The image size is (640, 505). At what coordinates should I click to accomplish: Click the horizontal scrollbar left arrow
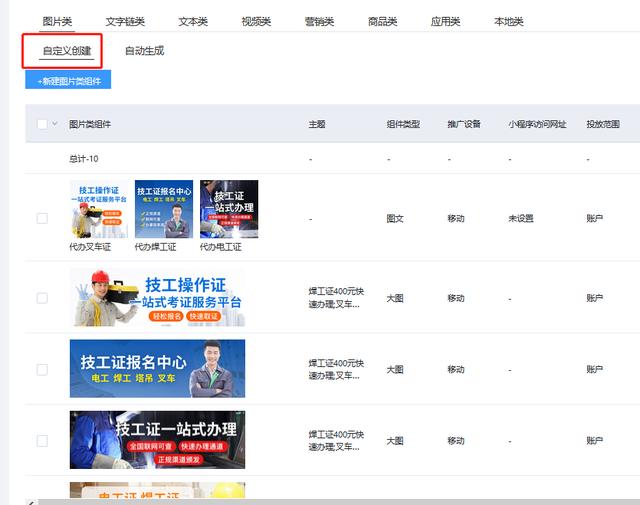tap(31, 502)
